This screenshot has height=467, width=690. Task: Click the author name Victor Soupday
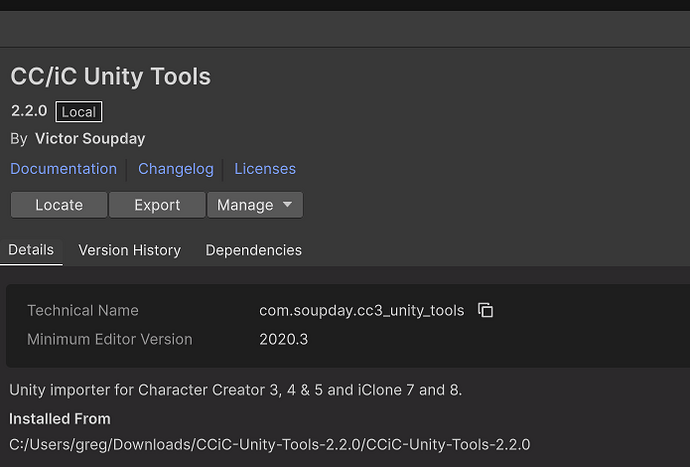point(90,139)
